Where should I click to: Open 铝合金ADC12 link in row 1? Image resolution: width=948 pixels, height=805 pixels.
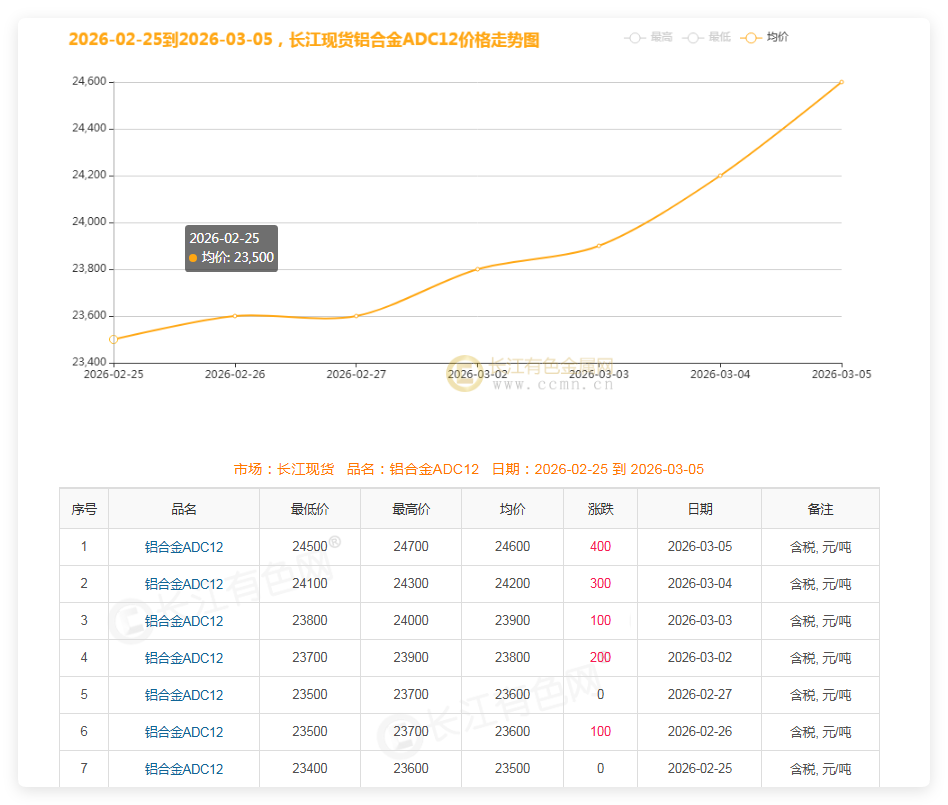pyautogui.click(x=184, y=547)
